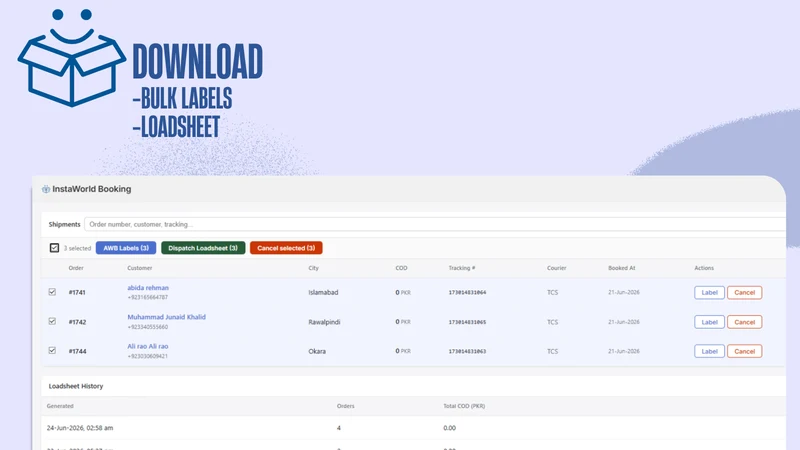Open the Label for order #1744
800x450 pixels.
709,351
